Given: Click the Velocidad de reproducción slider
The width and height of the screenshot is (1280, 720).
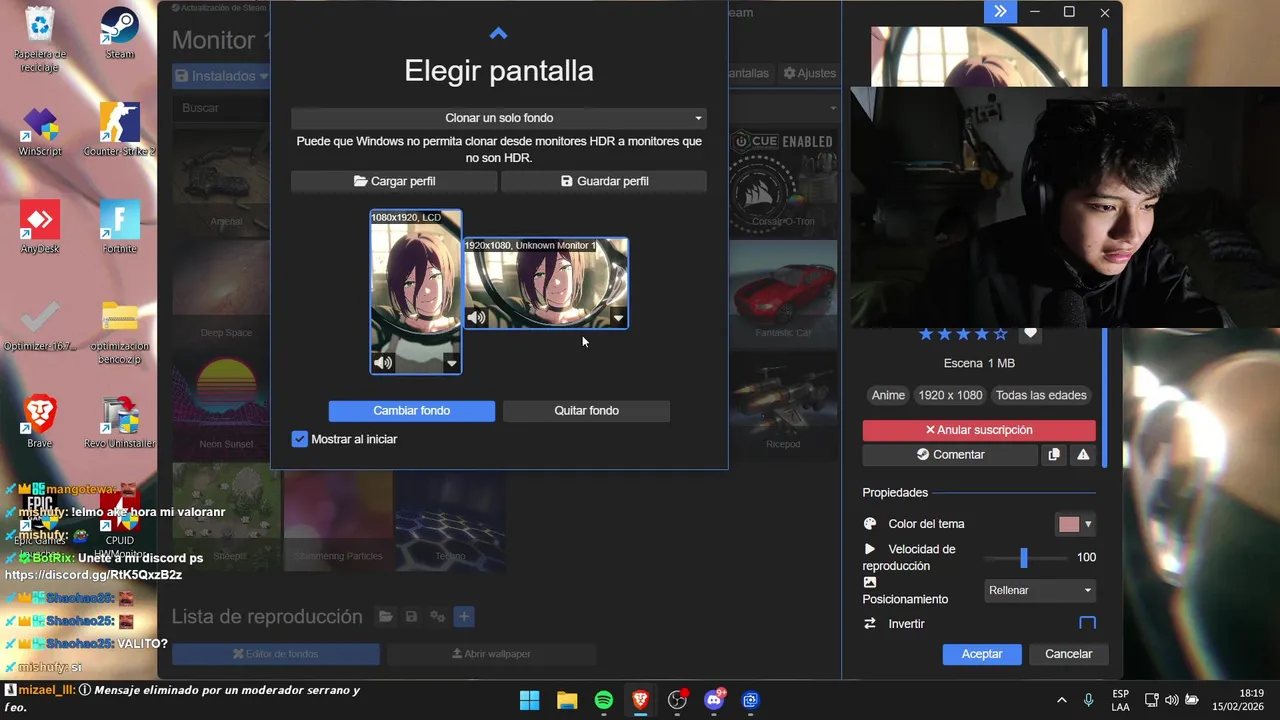Looking at the screenshot, I should 1024,558.
